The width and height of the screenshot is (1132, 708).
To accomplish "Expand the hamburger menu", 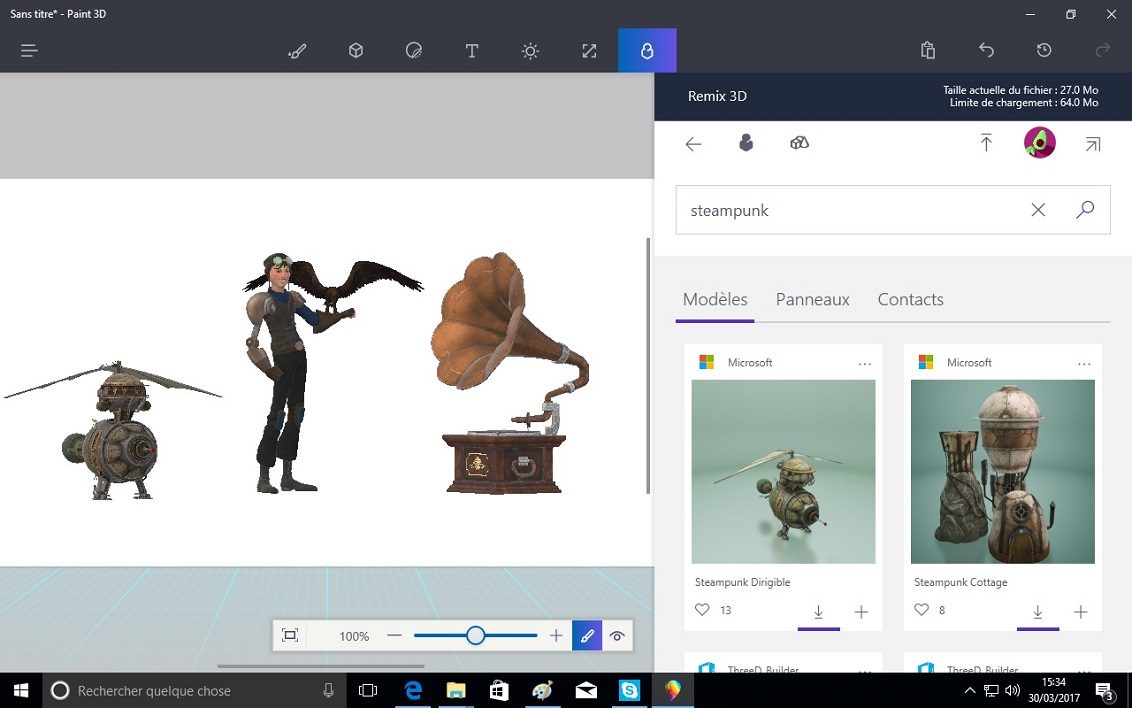I will click(x=29, y=51).
